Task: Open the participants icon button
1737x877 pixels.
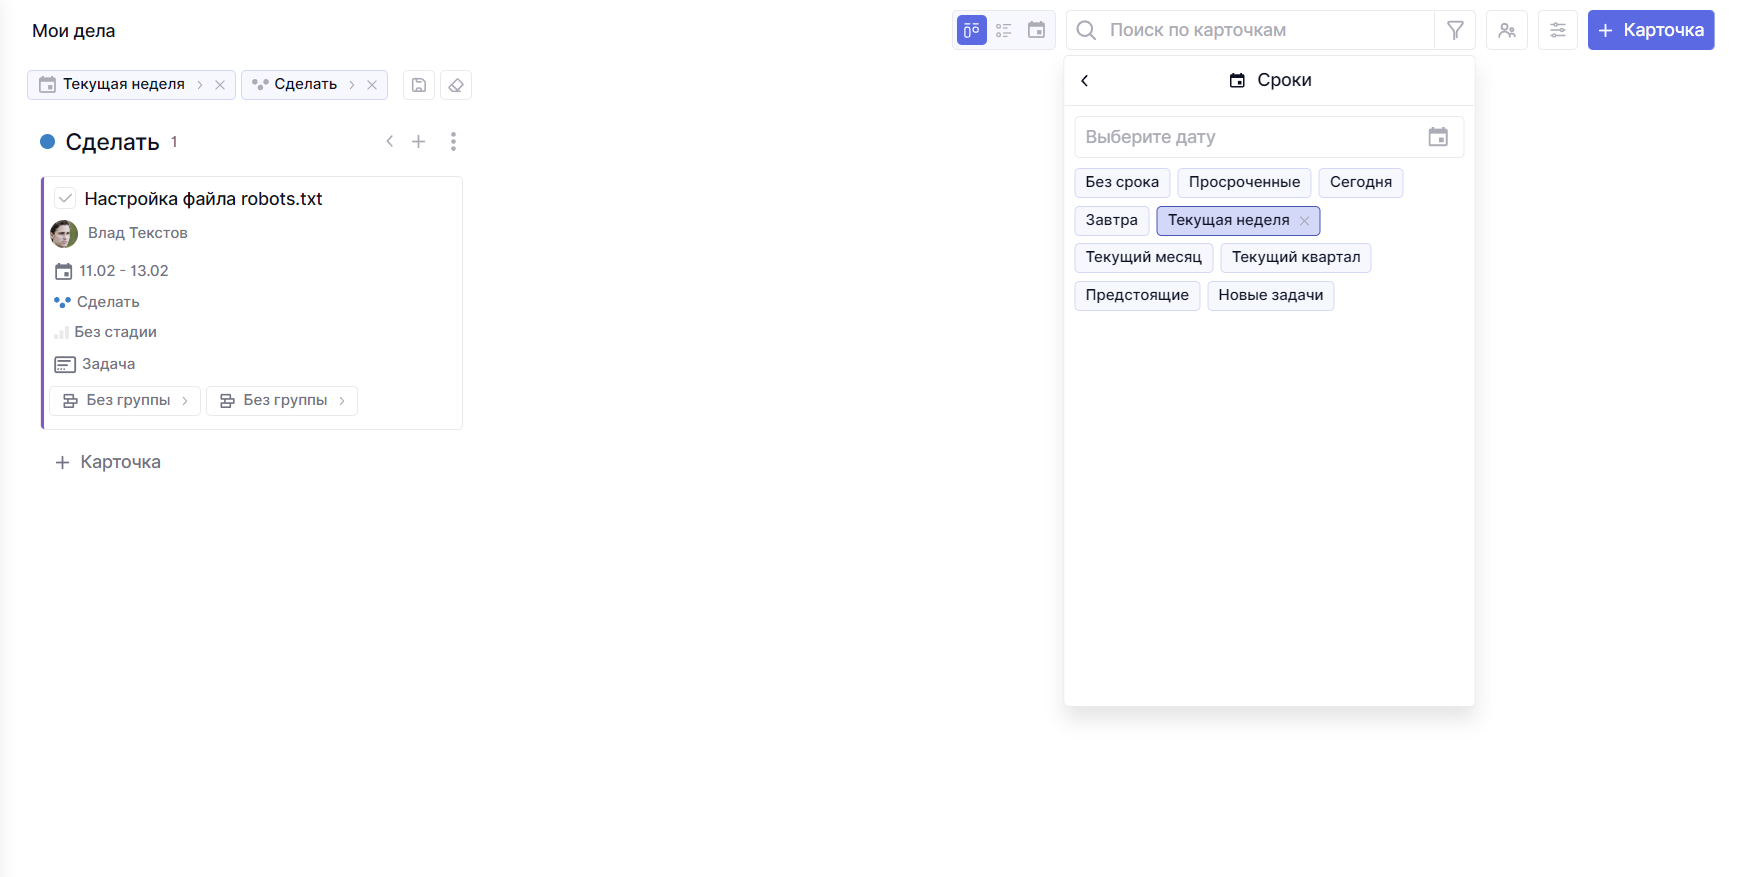Action: (x=1507, y=30)
